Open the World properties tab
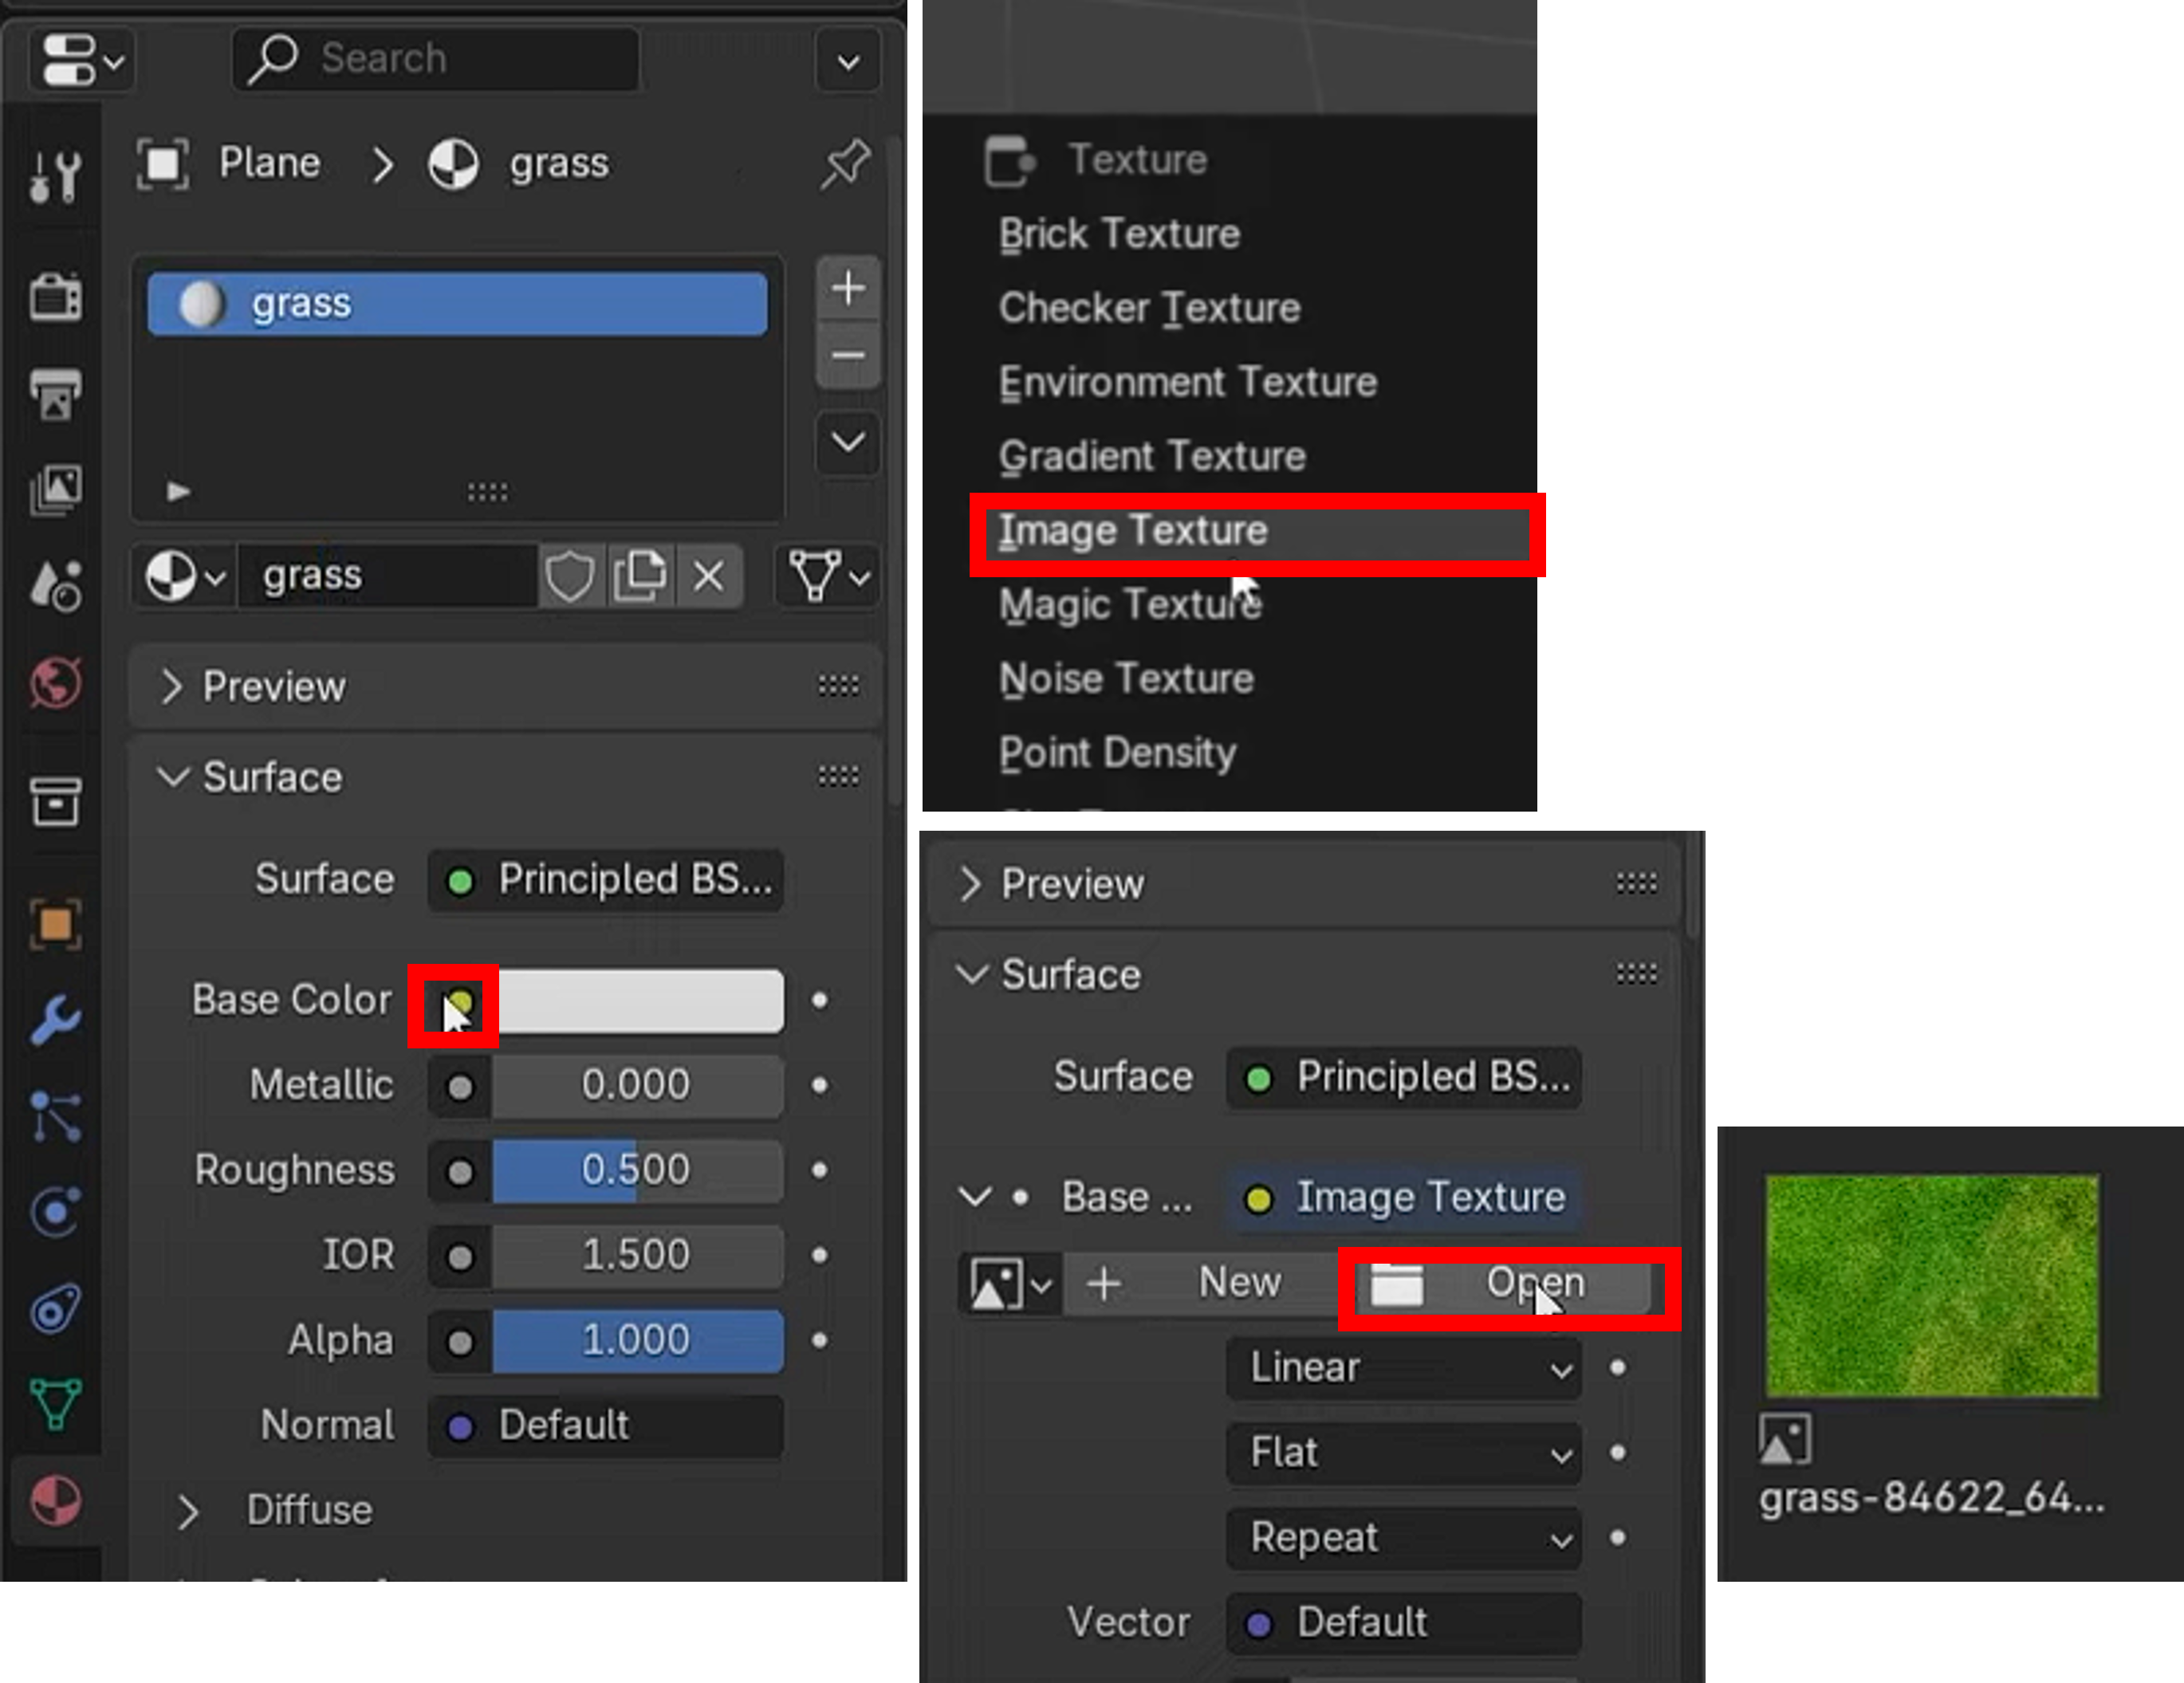Screen dimensions: 2184x1683 pyautogui.click(x=55, y=684)
